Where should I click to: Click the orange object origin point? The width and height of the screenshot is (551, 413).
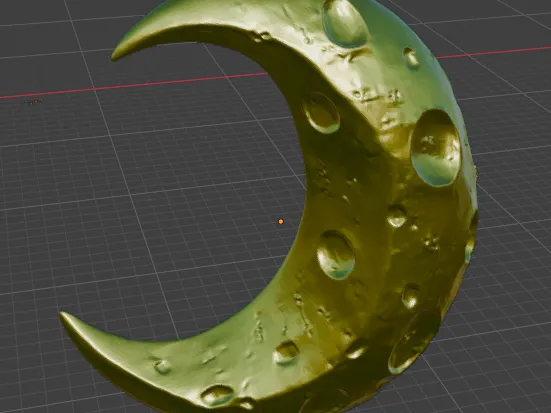click(281, 221)
